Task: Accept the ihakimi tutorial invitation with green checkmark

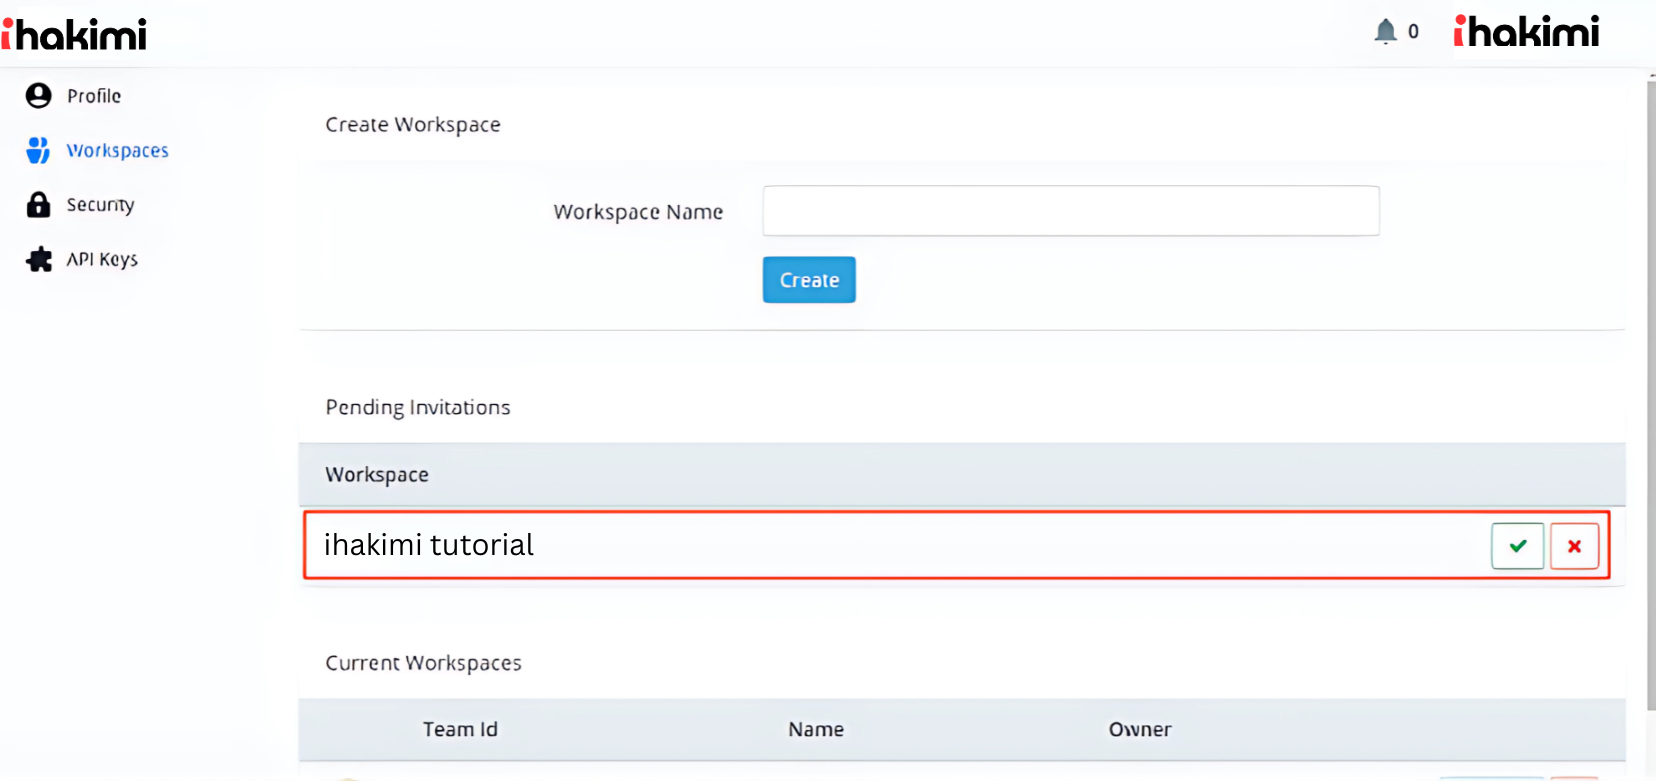Action: point(1517,546)
